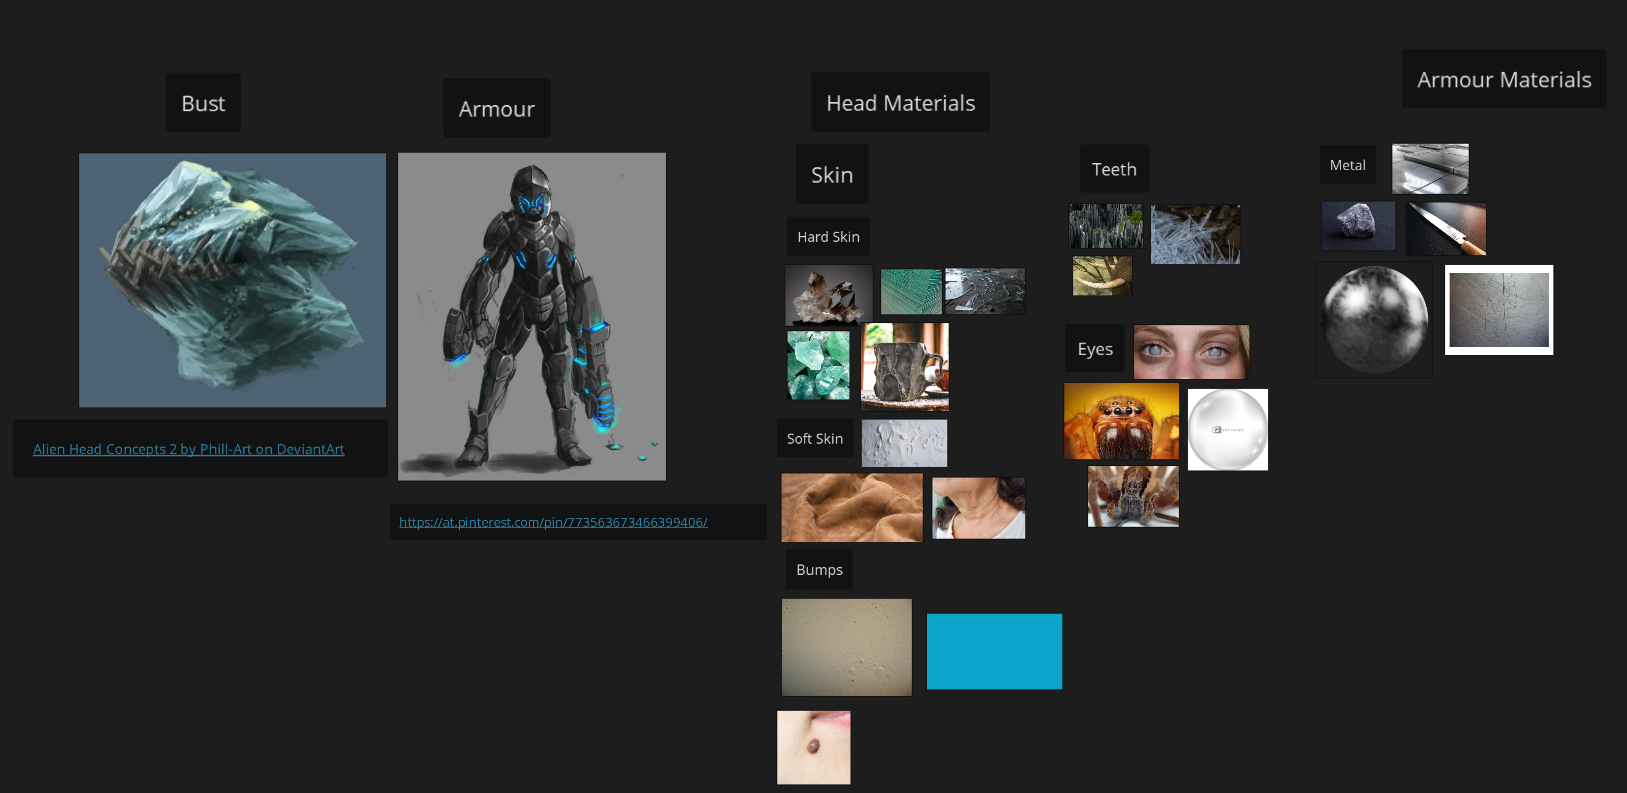
Task: Select the green crystal chunks image
Action: pos(819,365)
